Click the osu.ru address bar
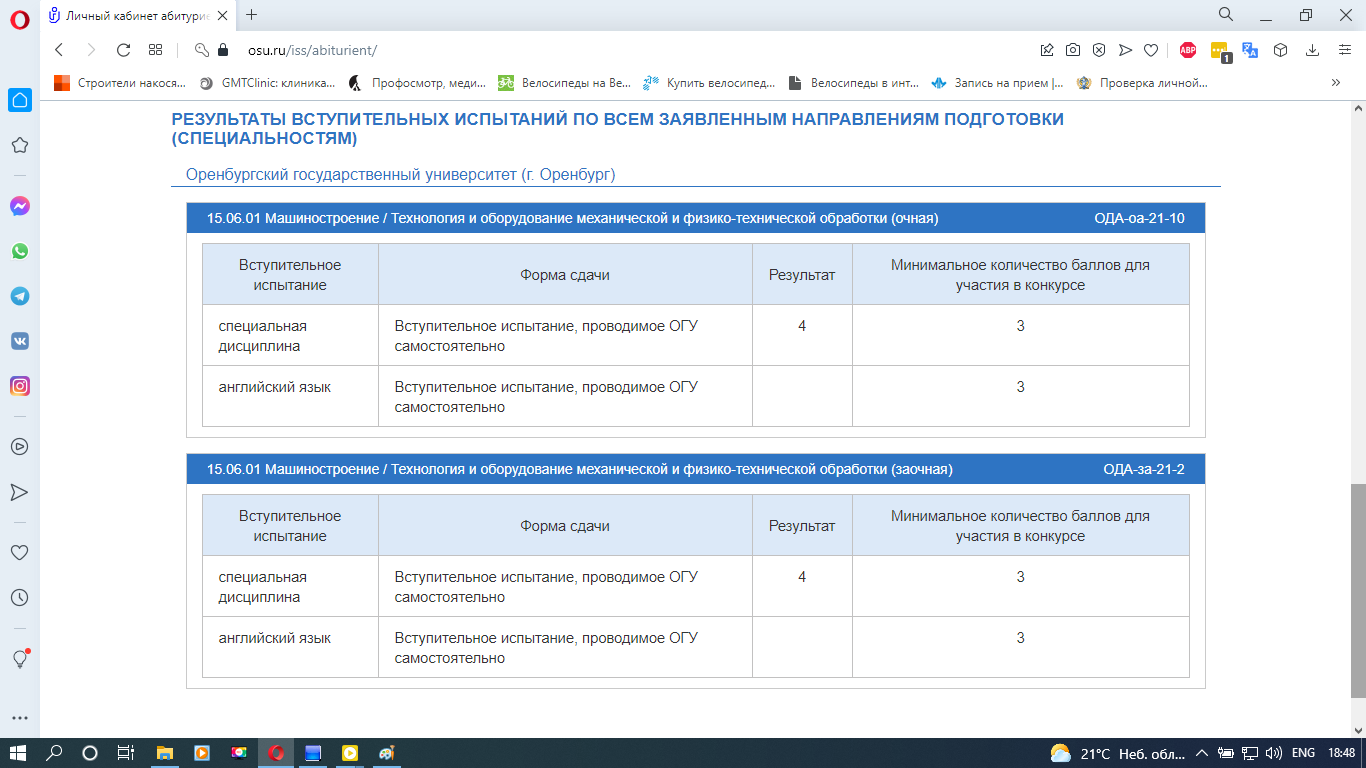 point(600,50)
